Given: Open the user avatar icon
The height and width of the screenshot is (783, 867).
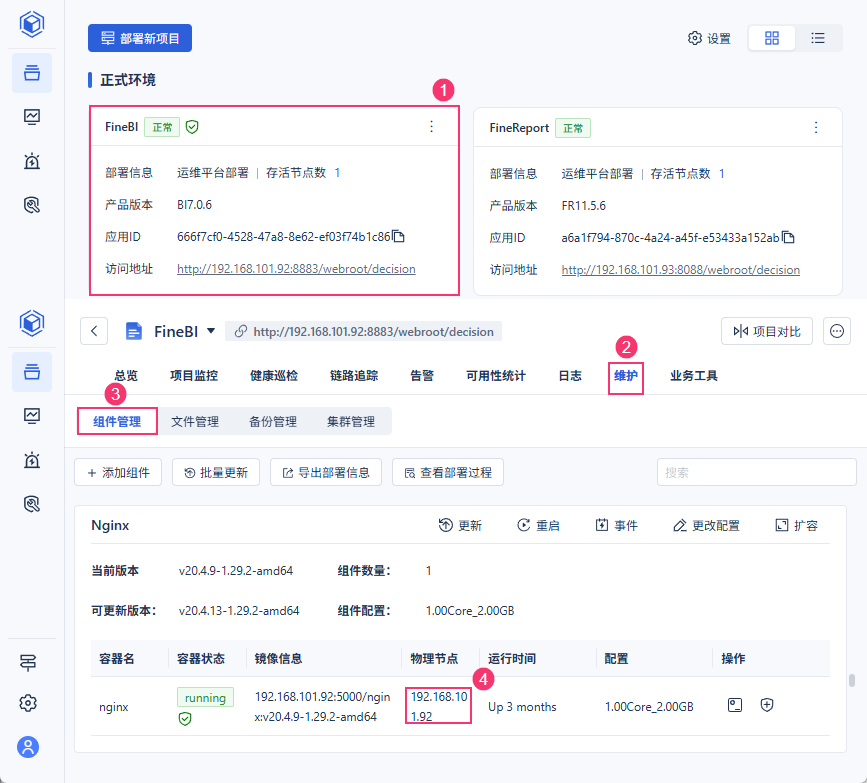Looking at the screenshot, I should click(28, 747).
